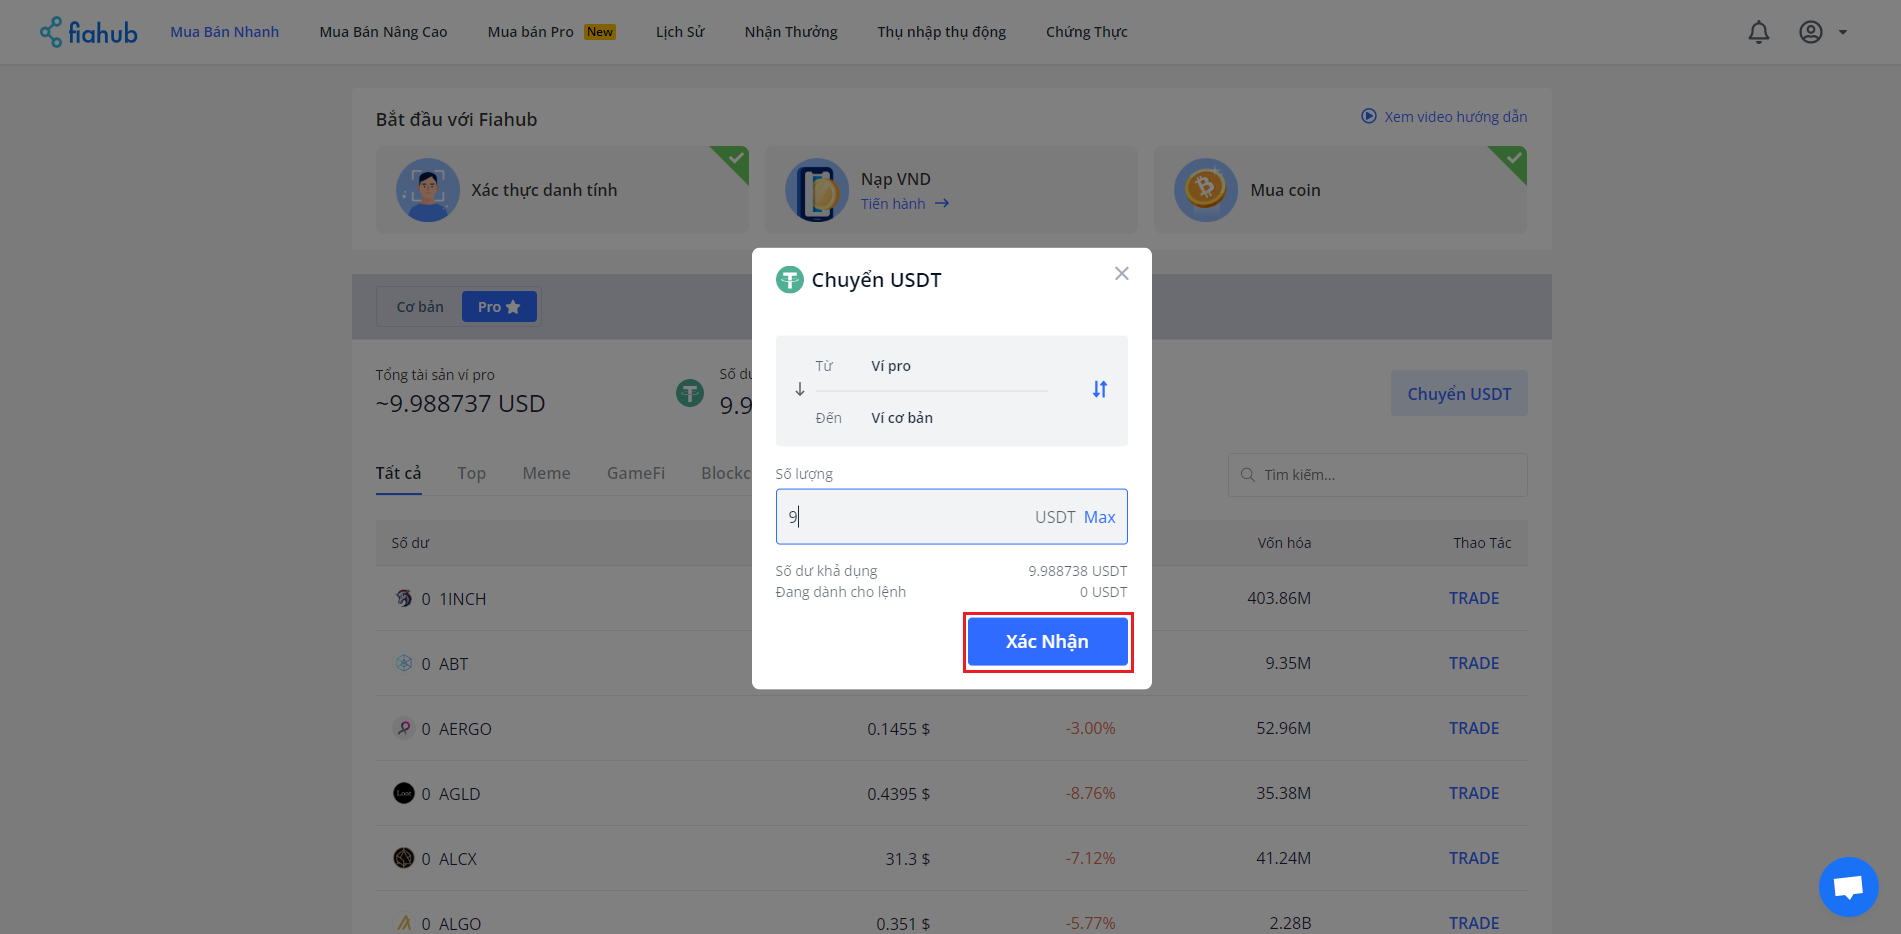Click play icon for tutorial video
1901x934 pixels.
click(x=1368, y=116)
